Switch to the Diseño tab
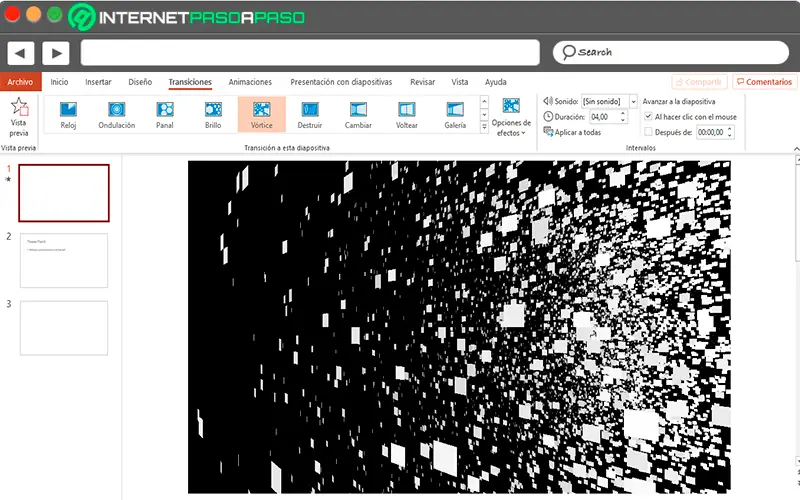The height and width of the screenshot is (500, 800). pos(140,82)
